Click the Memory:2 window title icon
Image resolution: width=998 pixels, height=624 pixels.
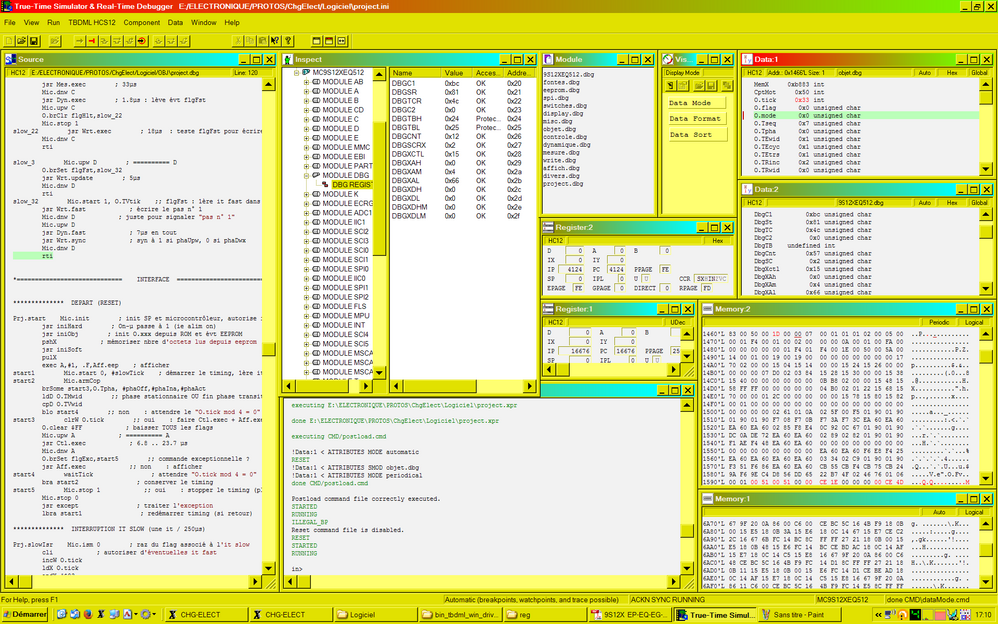(x=707, y=309)
